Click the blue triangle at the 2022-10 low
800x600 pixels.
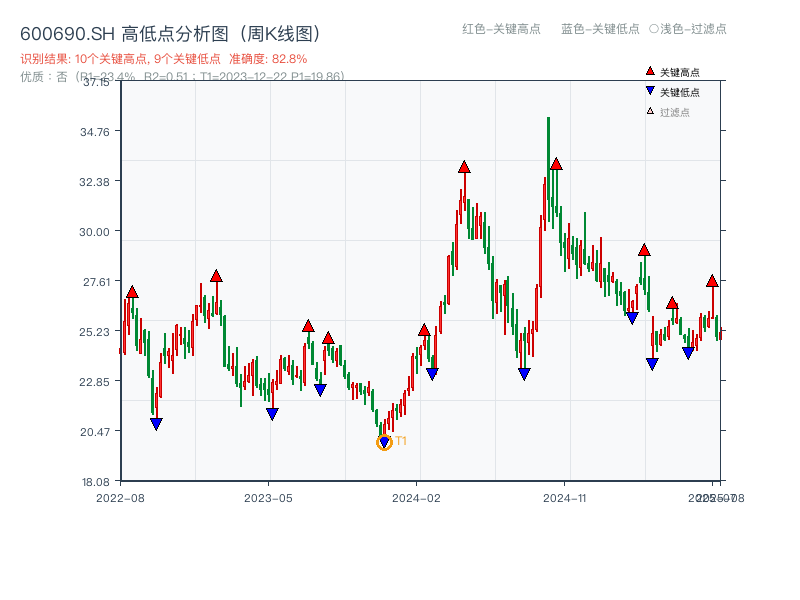pos(156,422)
